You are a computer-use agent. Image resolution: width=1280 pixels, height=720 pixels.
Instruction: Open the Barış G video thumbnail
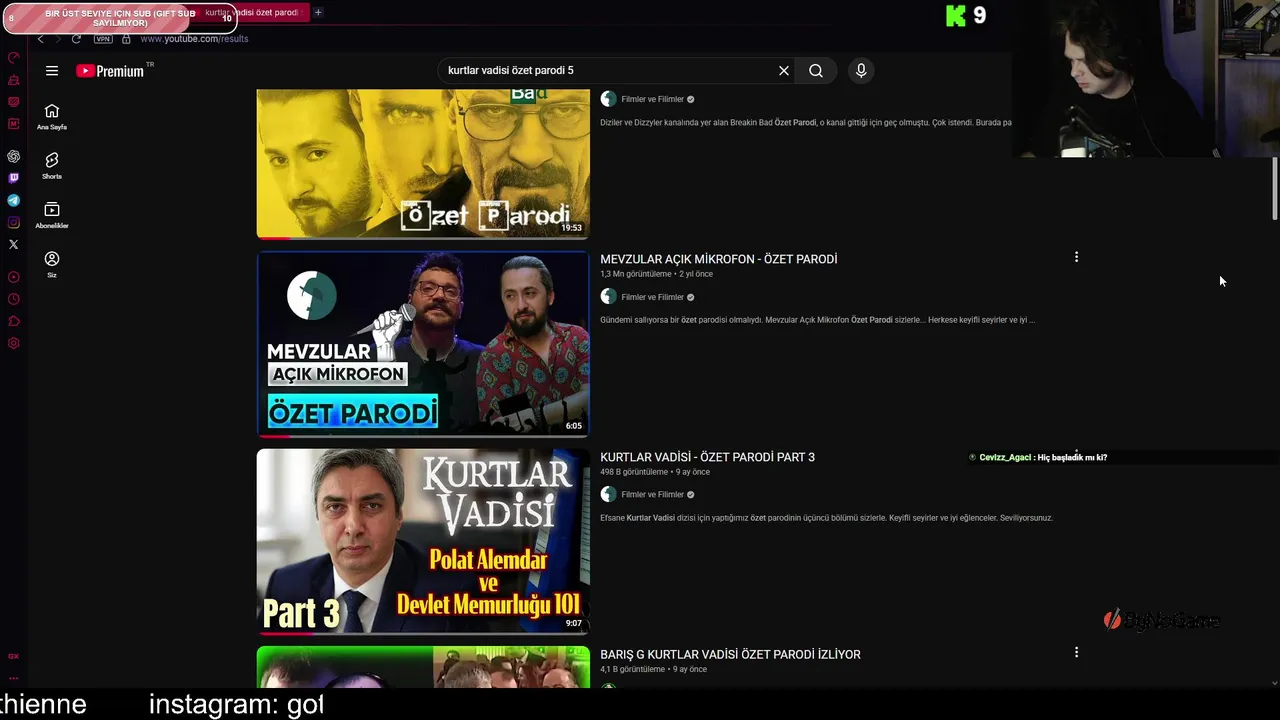(x=423, y=667)
